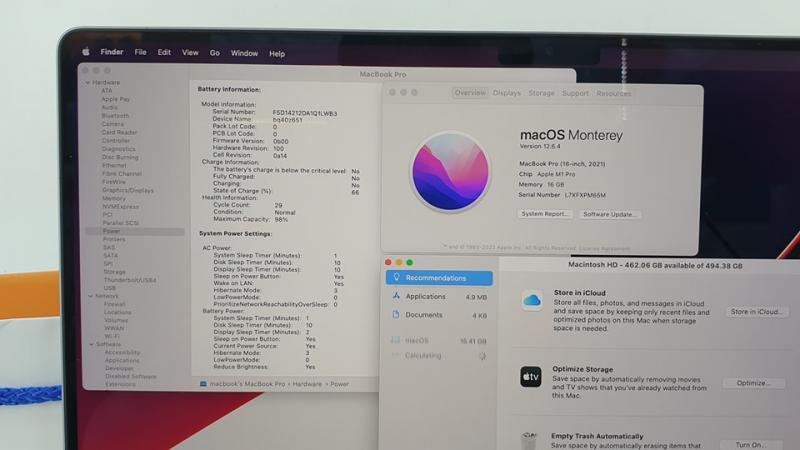Screen dimensions: 800x450
Task: Click the Documents icon in storage sidebar
Action: pyautogui.click(x=396, y=315)
